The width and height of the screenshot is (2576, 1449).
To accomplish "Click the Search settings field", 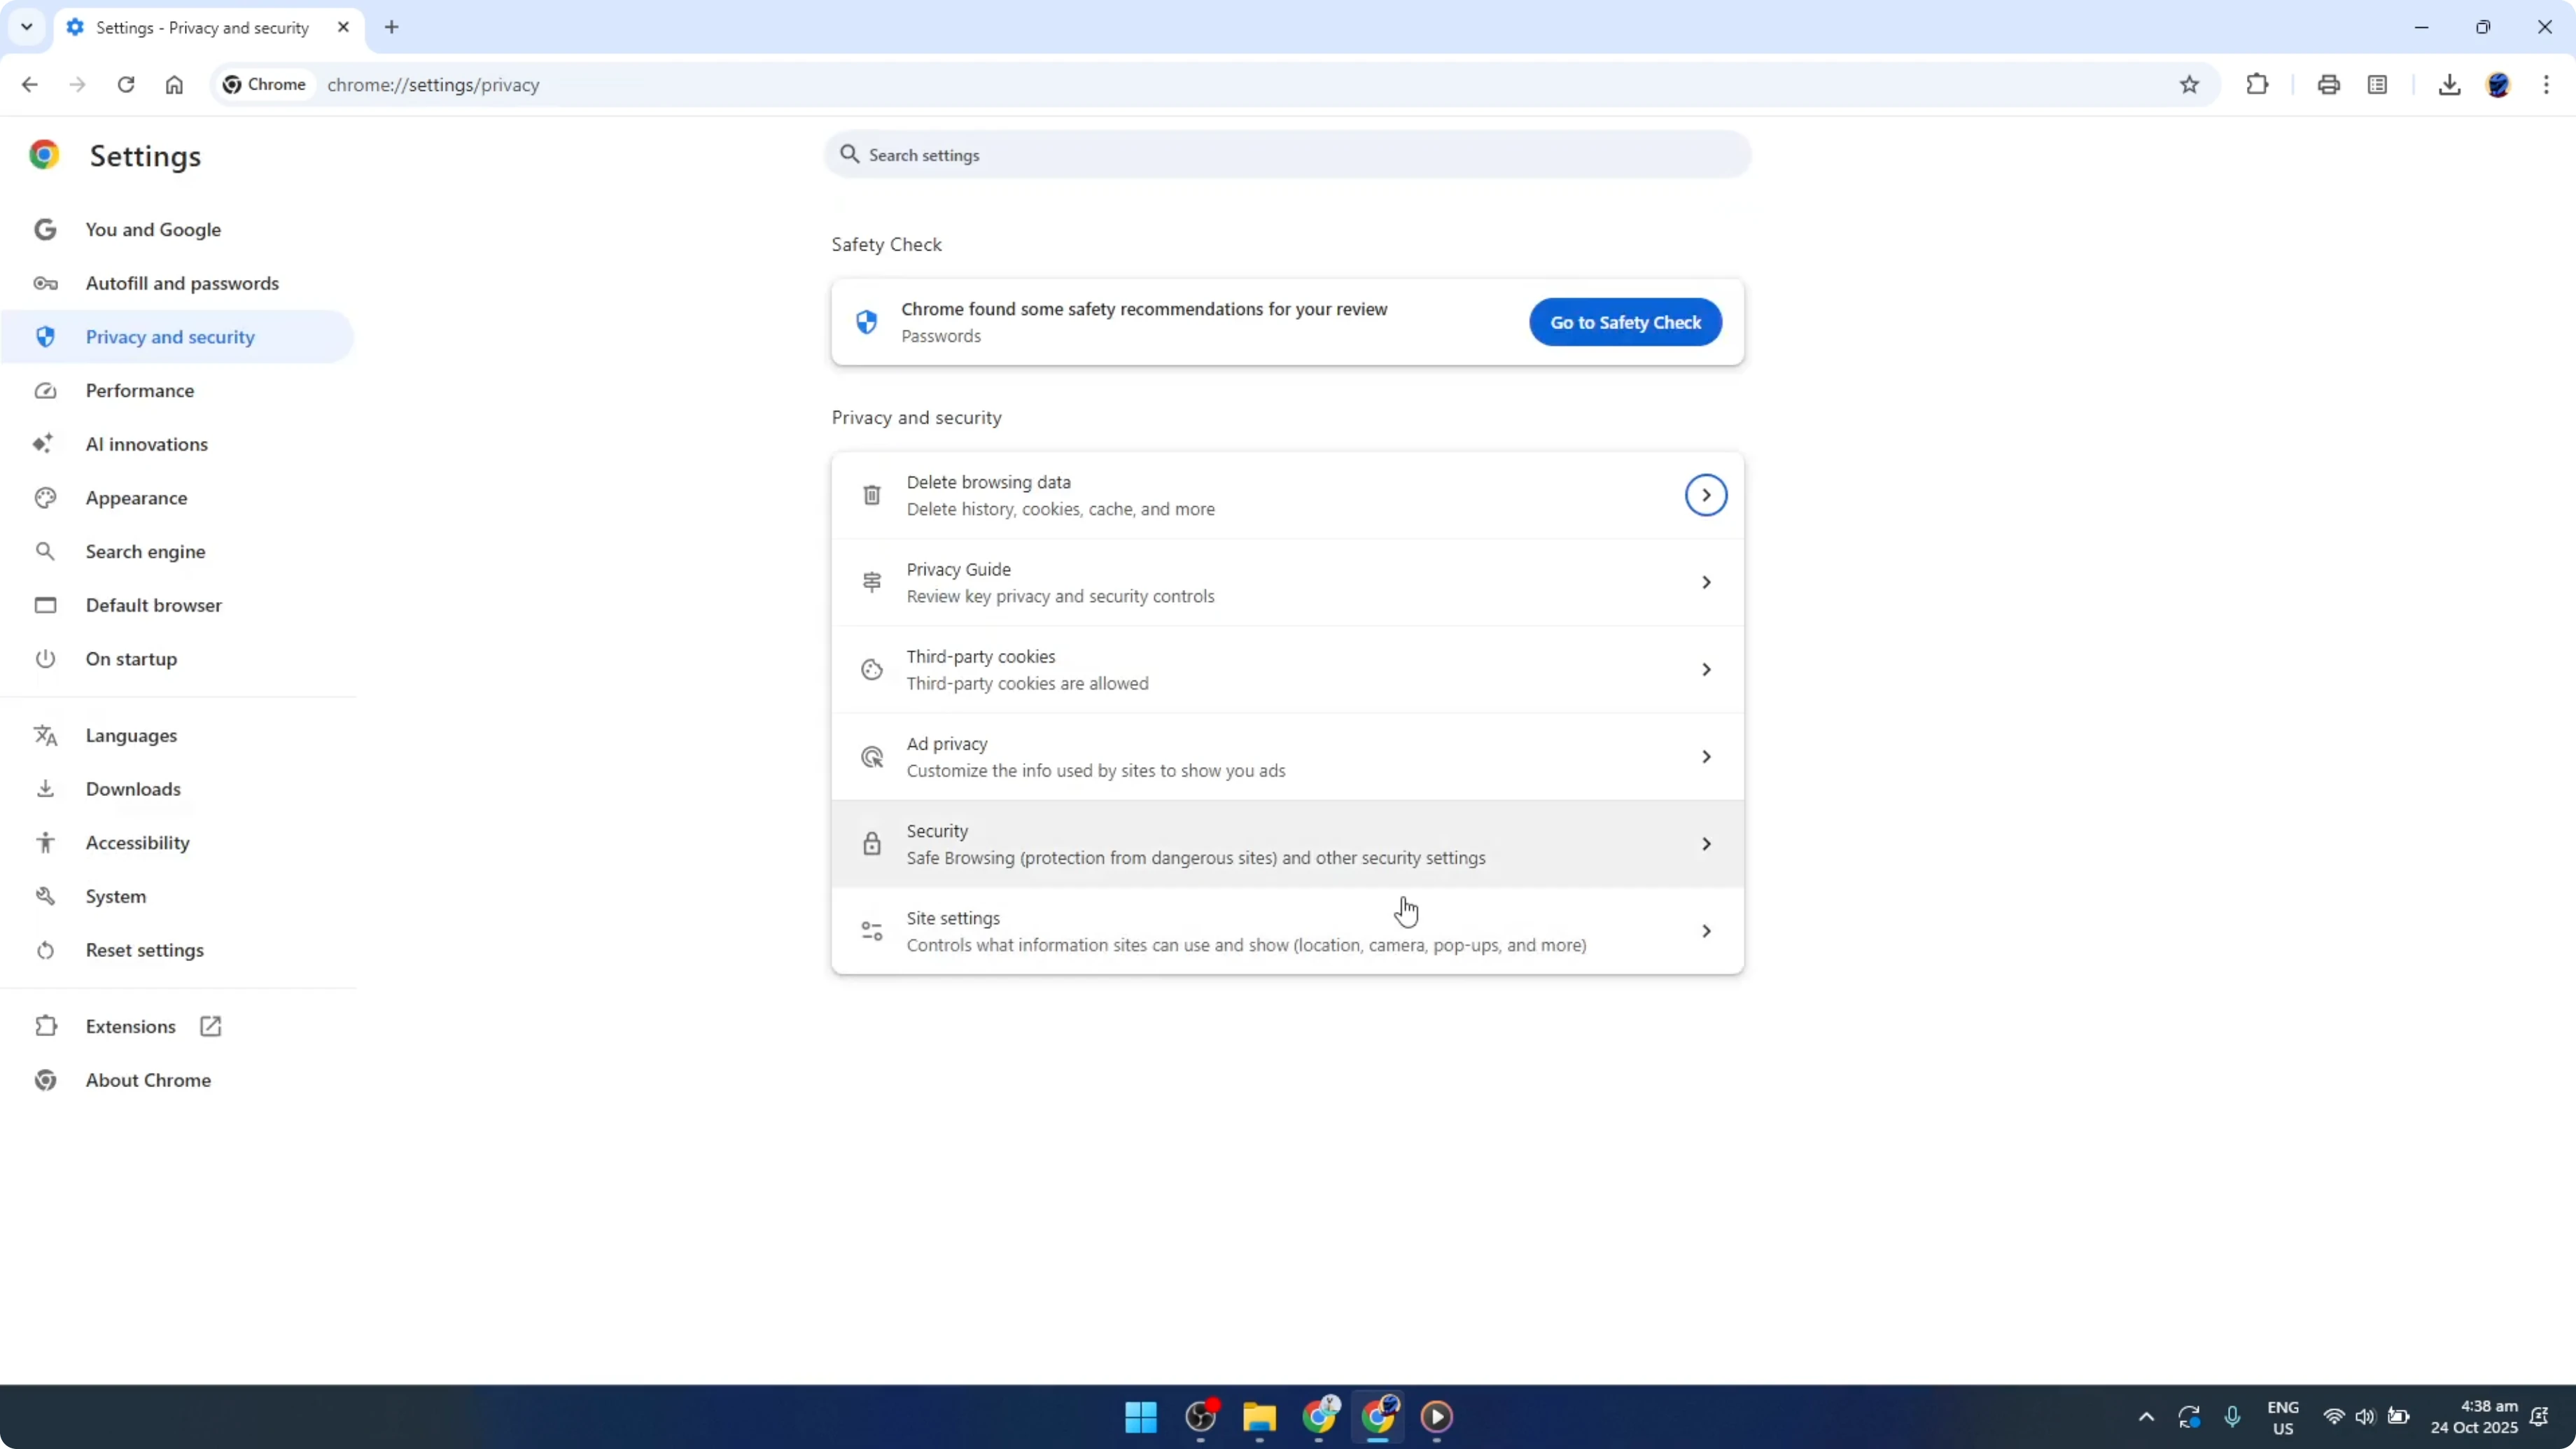I will tap(1286, 154).
